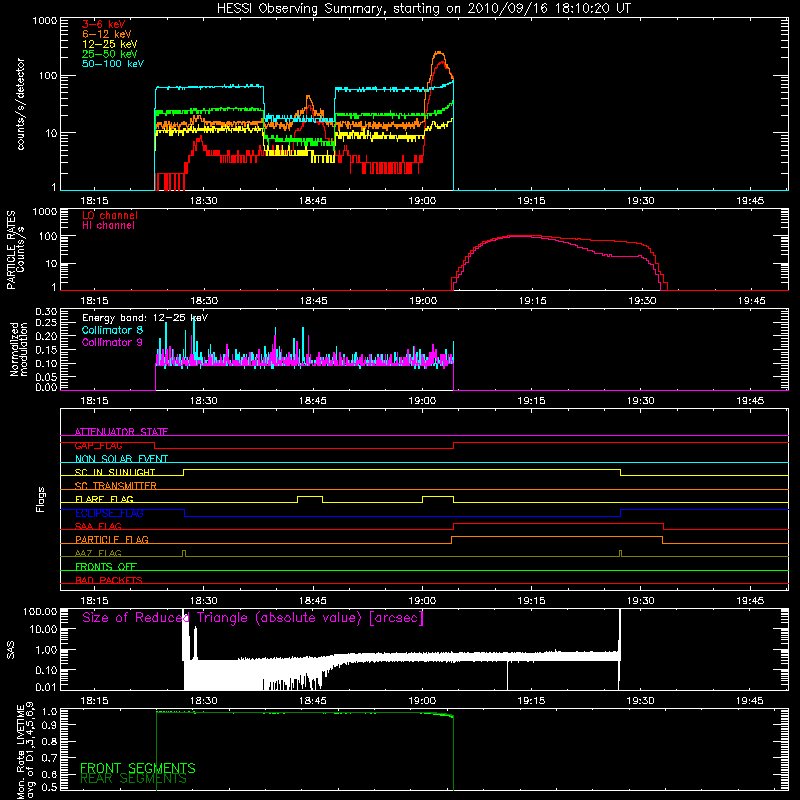Click the 'FRONT SEGMENTS' legend label

138,768
